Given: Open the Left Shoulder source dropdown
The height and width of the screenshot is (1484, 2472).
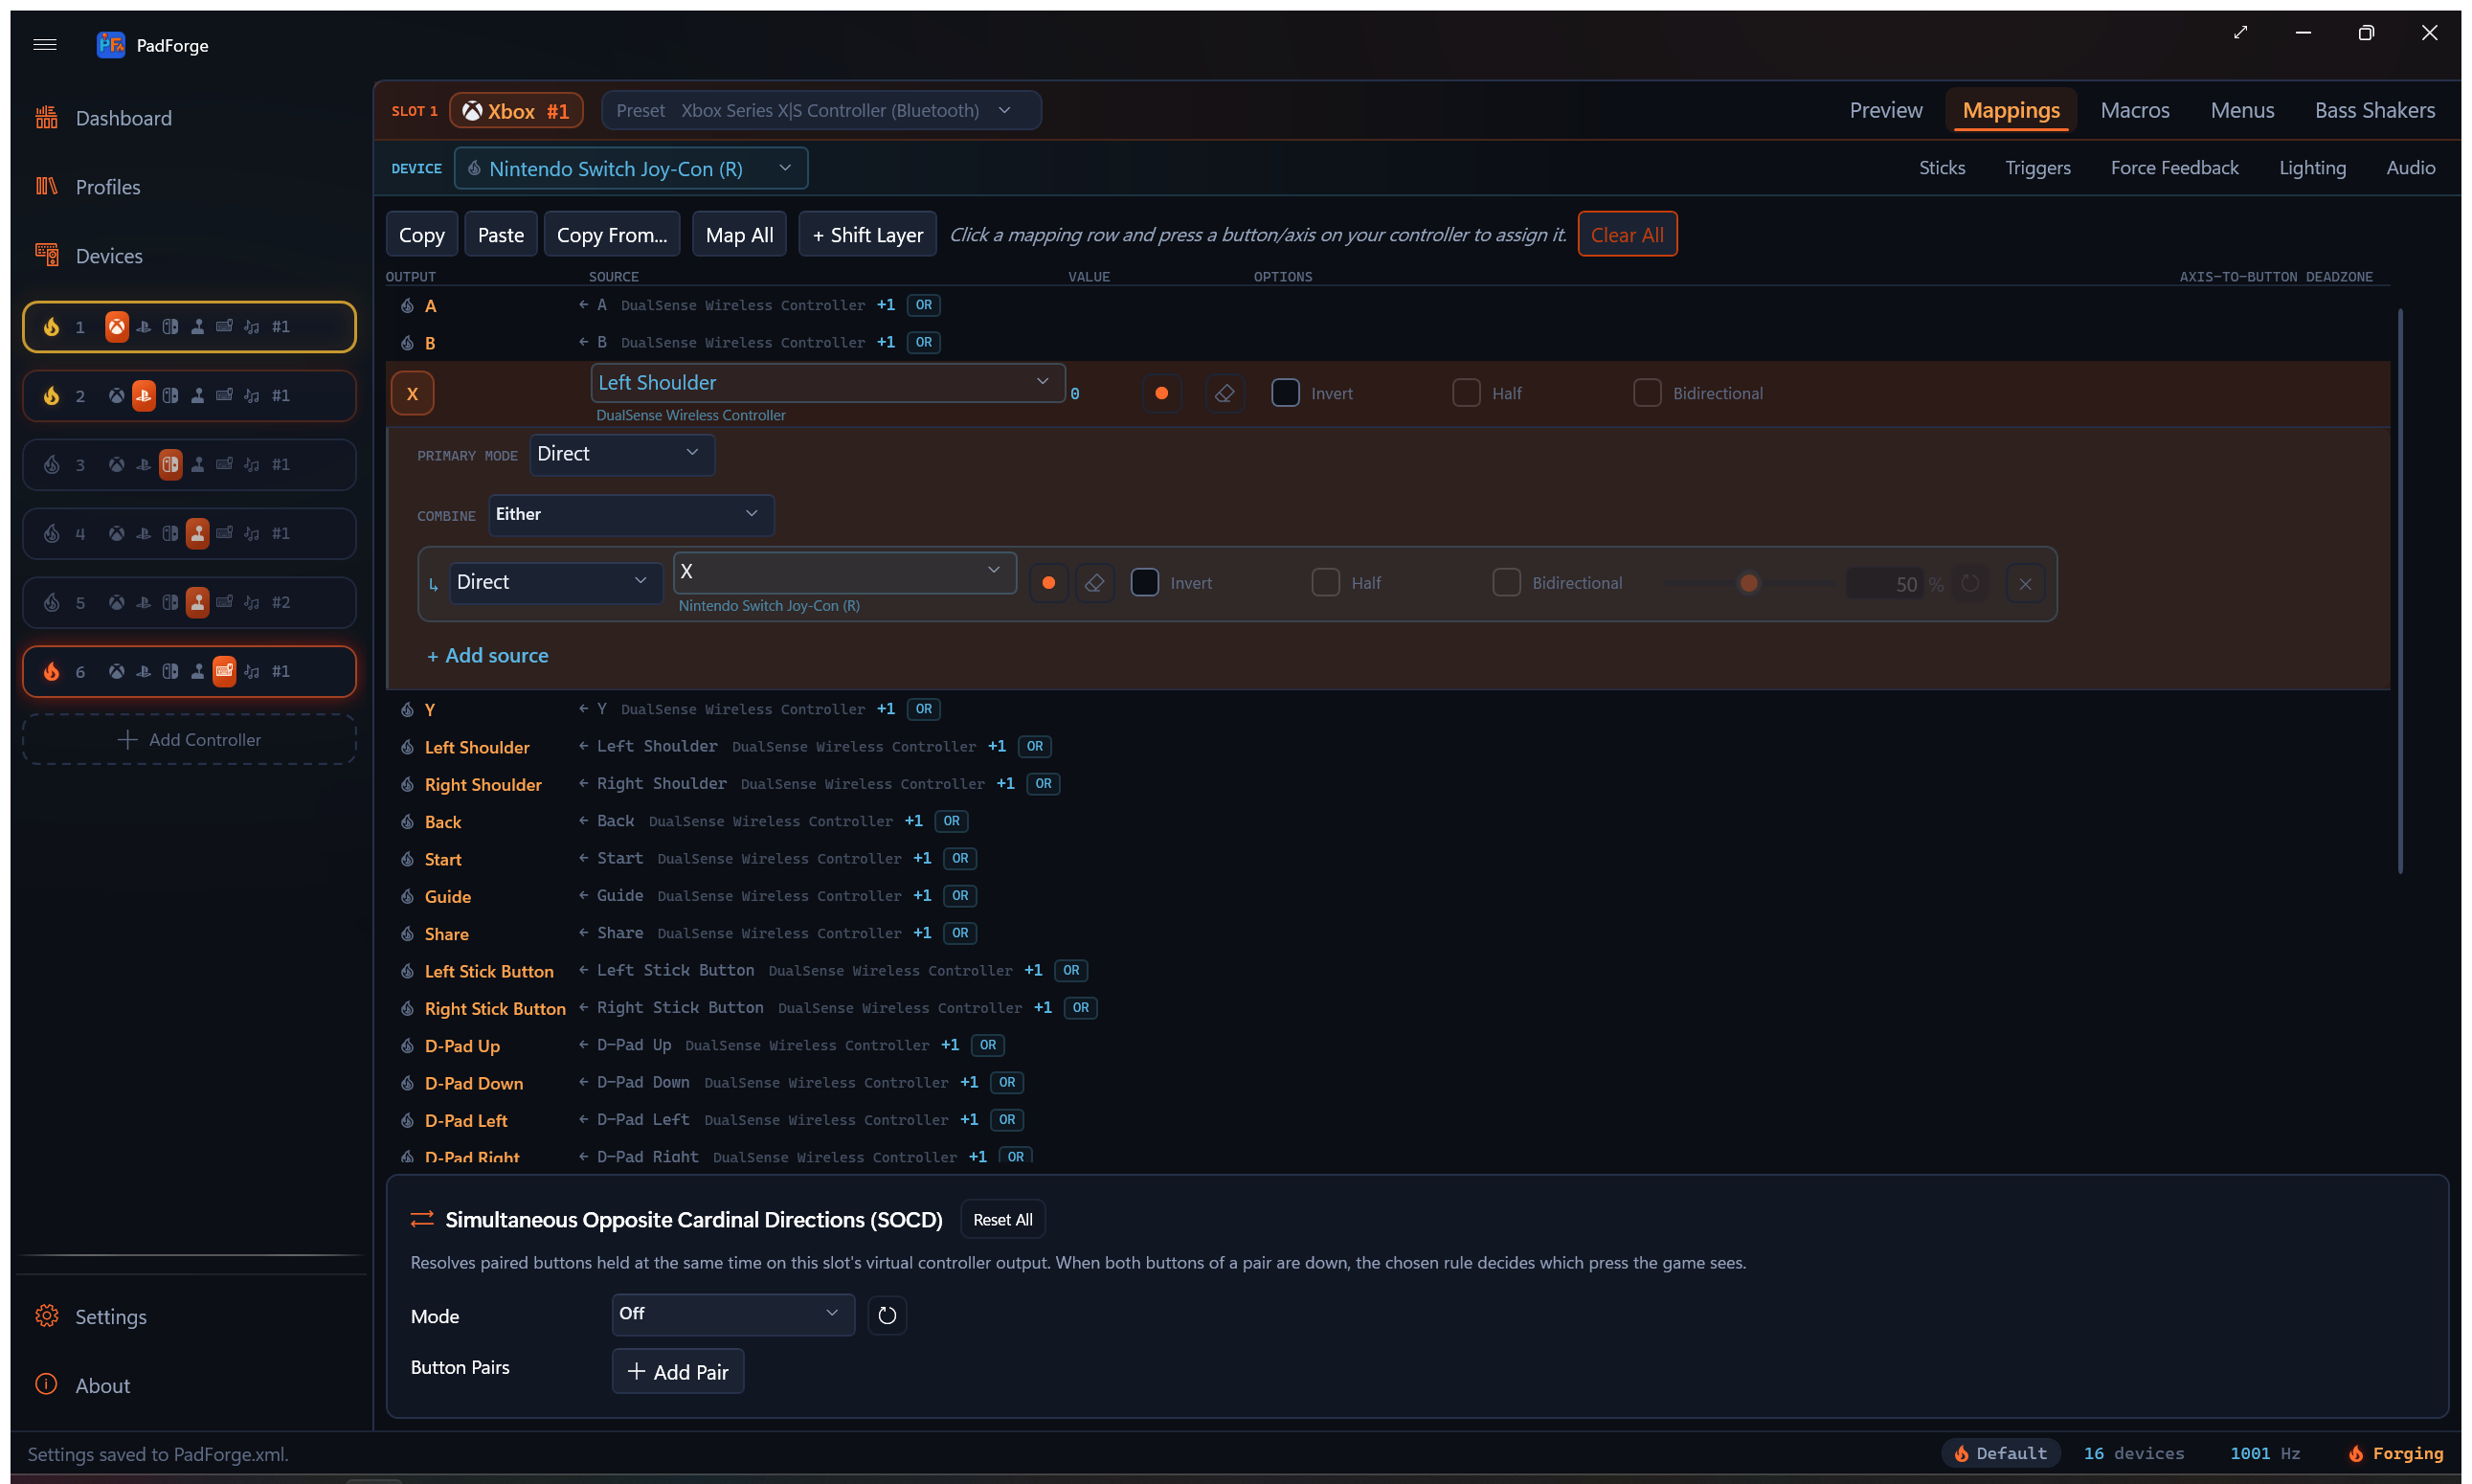Looking at the screenshot, I should [828, 384].
